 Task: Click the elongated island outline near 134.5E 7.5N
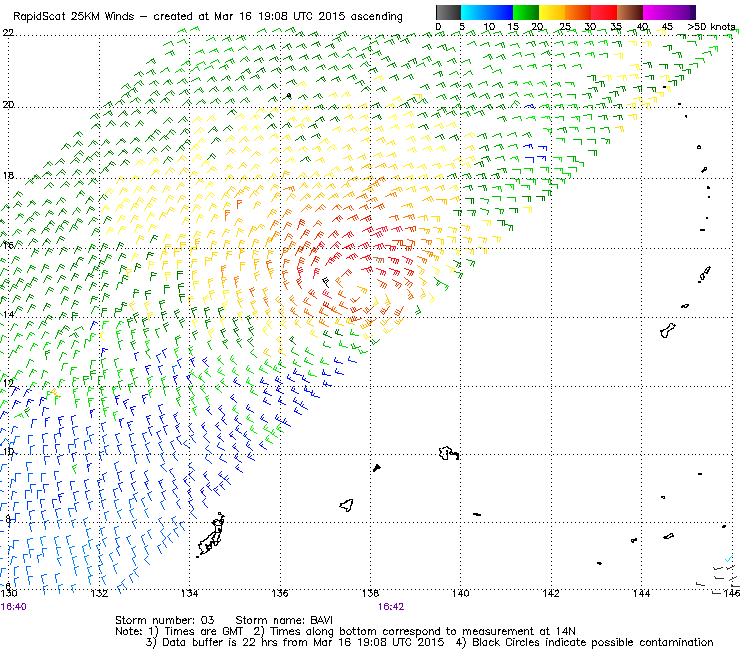(x=211, y=534)
